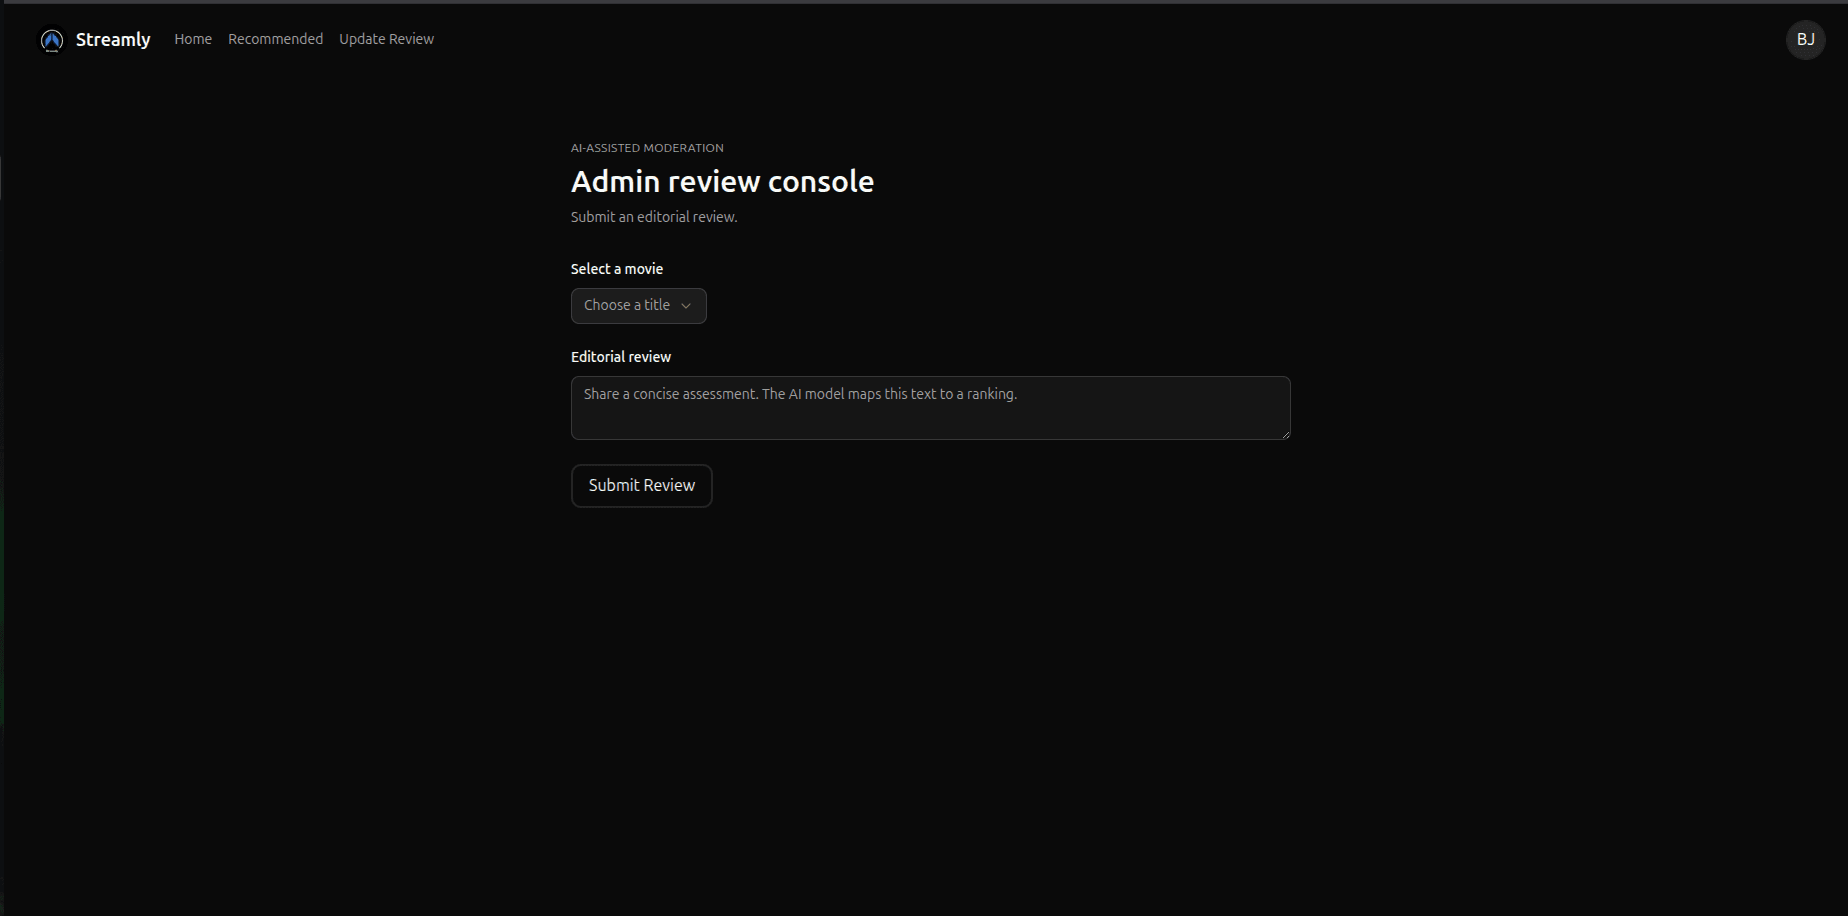Click the Editorial review section label
This screenshot has height=916, width=1848.
620,356
